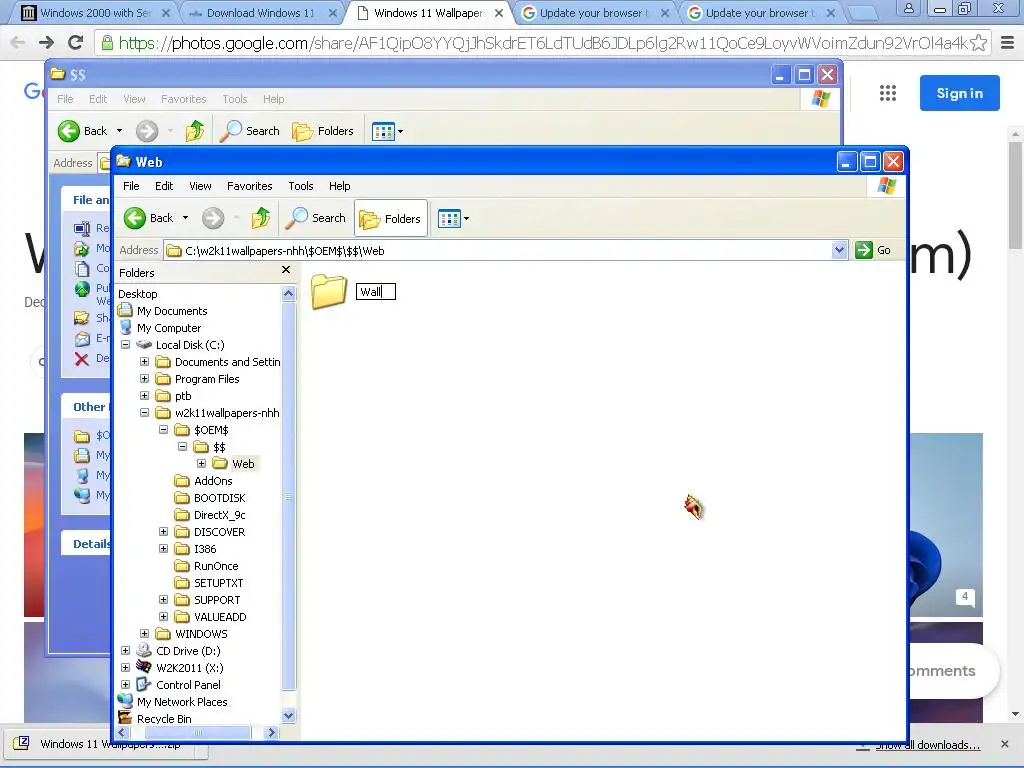Reload the browser page
The height and width of the screenshot is (768, 1024).
click(x=76, y=43)
